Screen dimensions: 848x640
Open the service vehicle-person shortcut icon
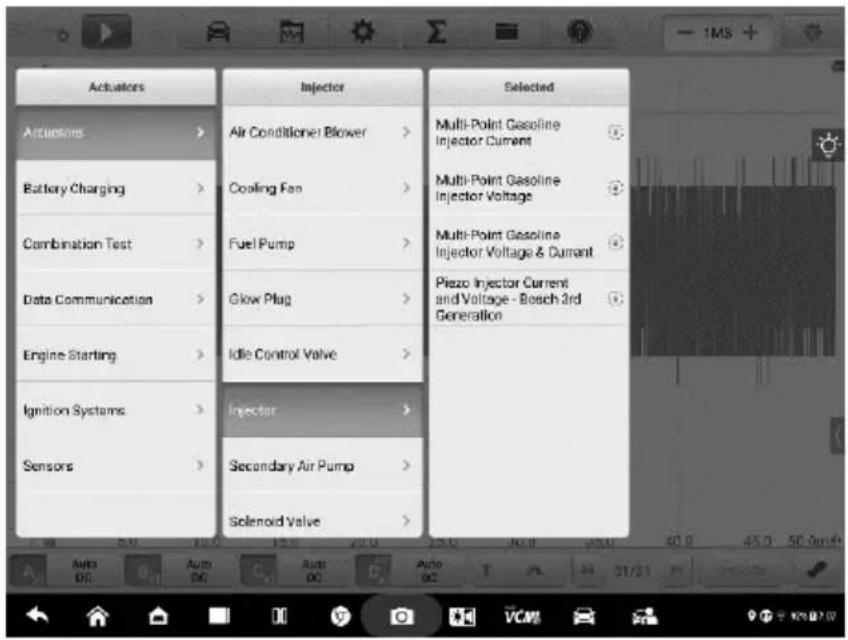click(x=644, y=616)
